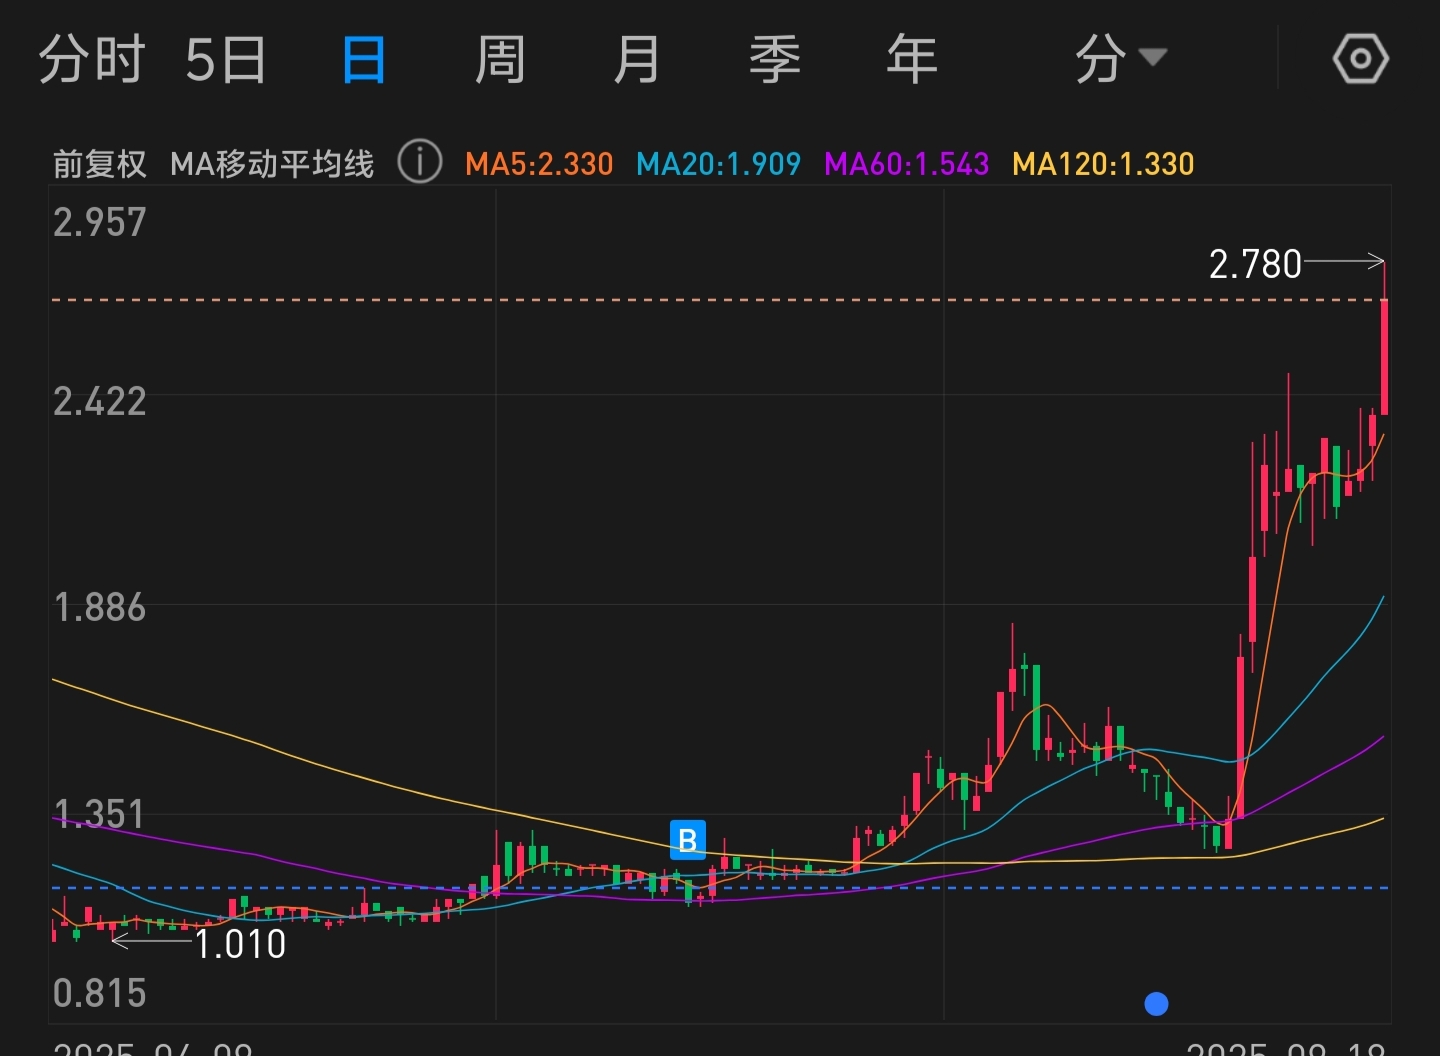Tap the 1.886 axis price label
This screenshot has width=1440, height=1056.
coord(100,607)
